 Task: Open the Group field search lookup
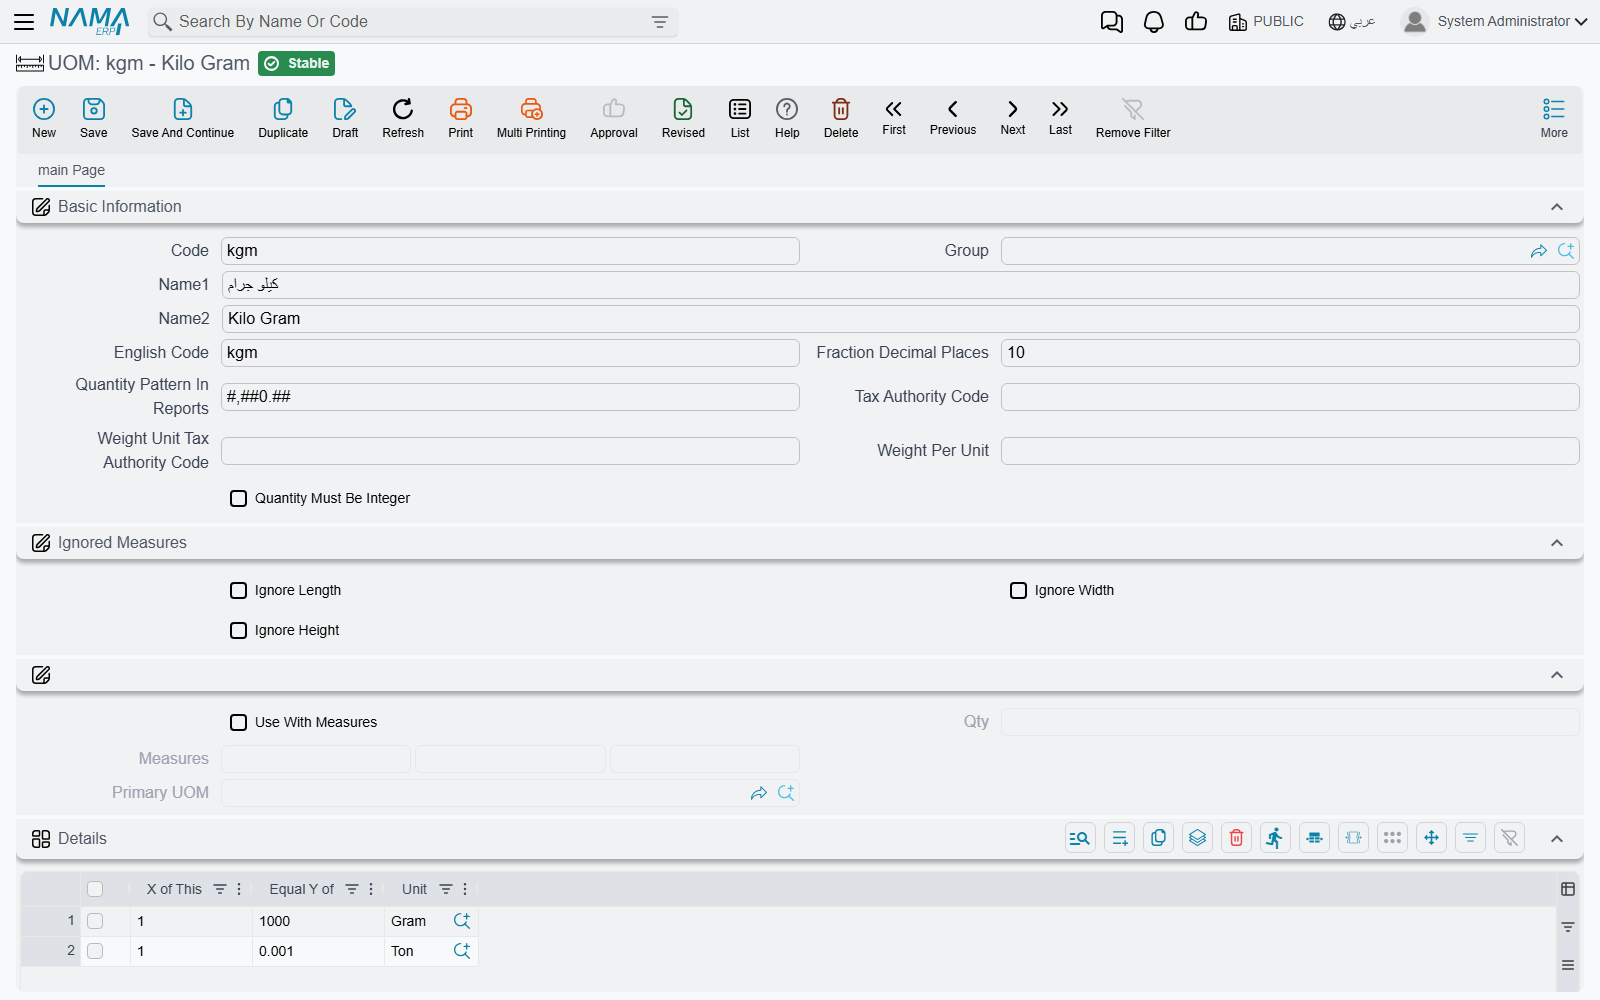[1566, 251]
